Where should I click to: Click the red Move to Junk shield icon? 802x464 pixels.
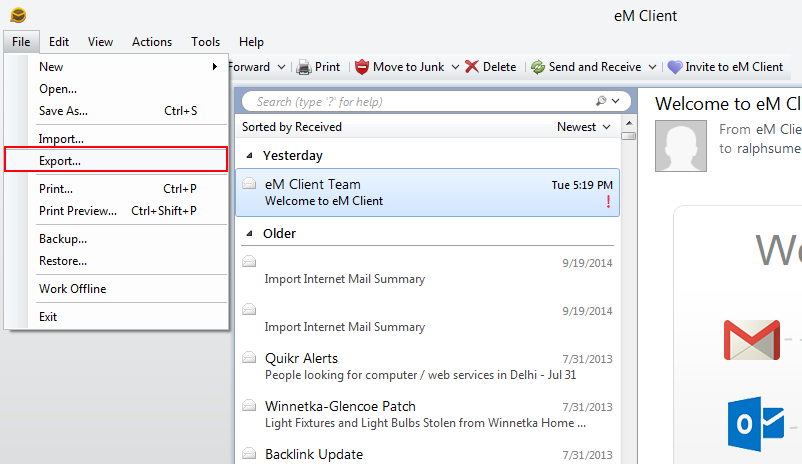tap(362, 67)
